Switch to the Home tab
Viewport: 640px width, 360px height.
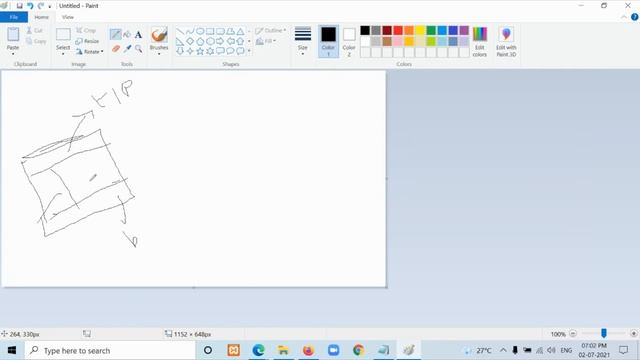pos(41,17)
